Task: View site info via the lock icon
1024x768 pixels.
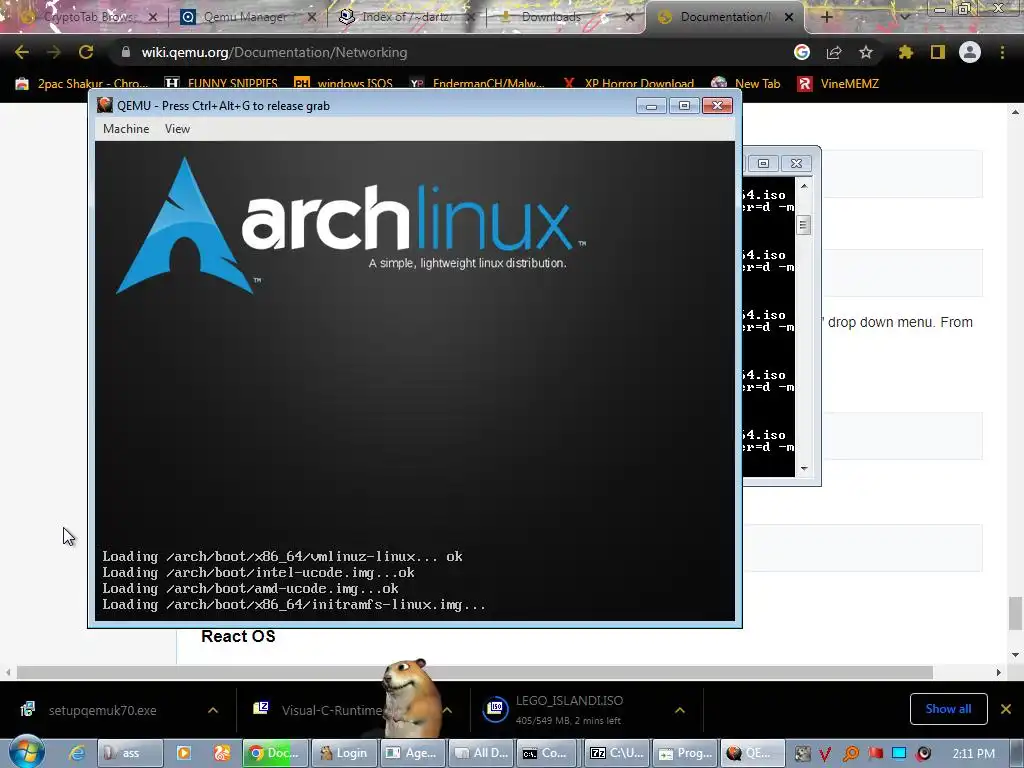Action: click(x=125, y=52)
